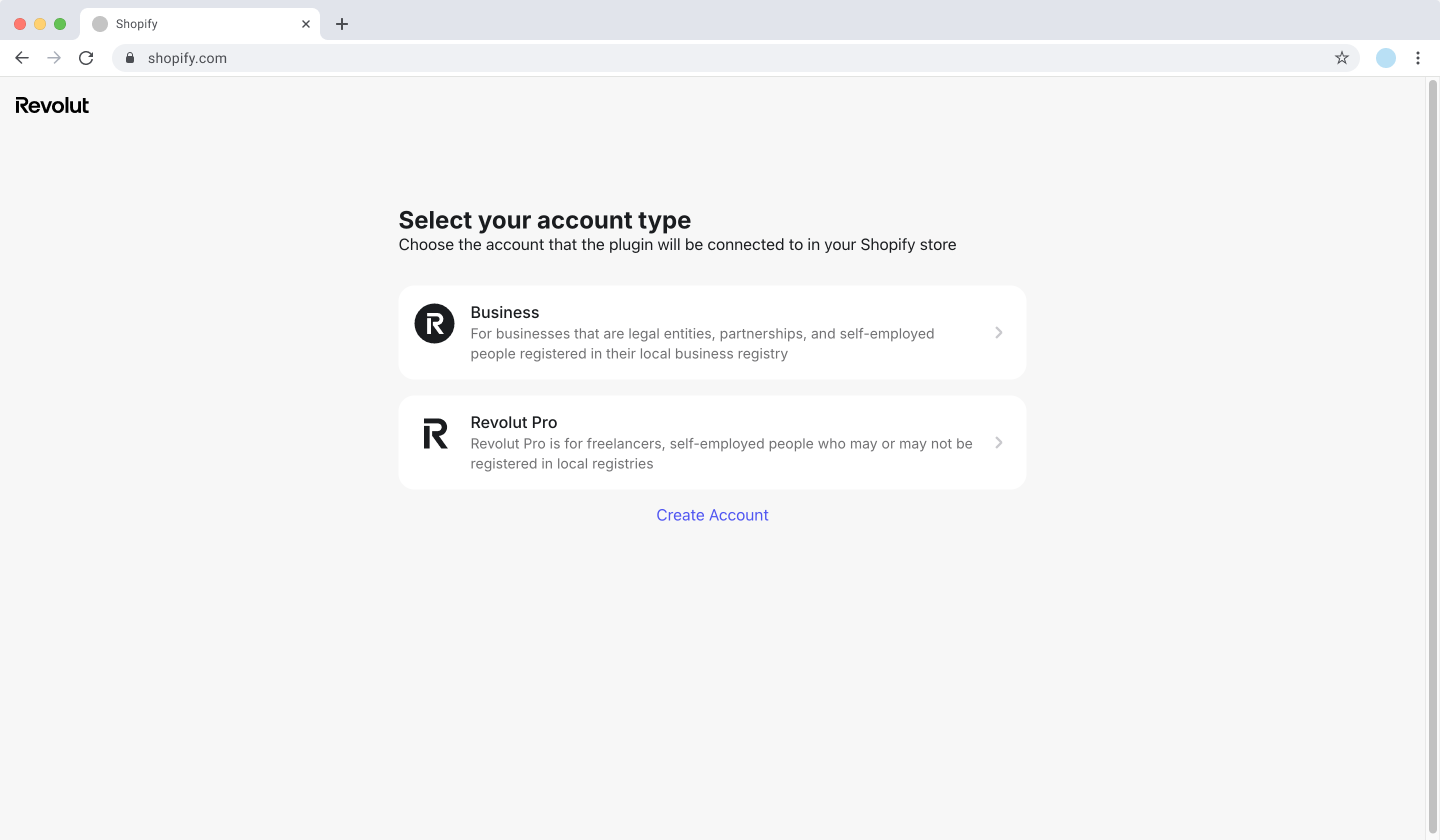Viewport: 1440px width, 840px height.
Task: Open the browser three-dot menu
Action: point(1418,58)
